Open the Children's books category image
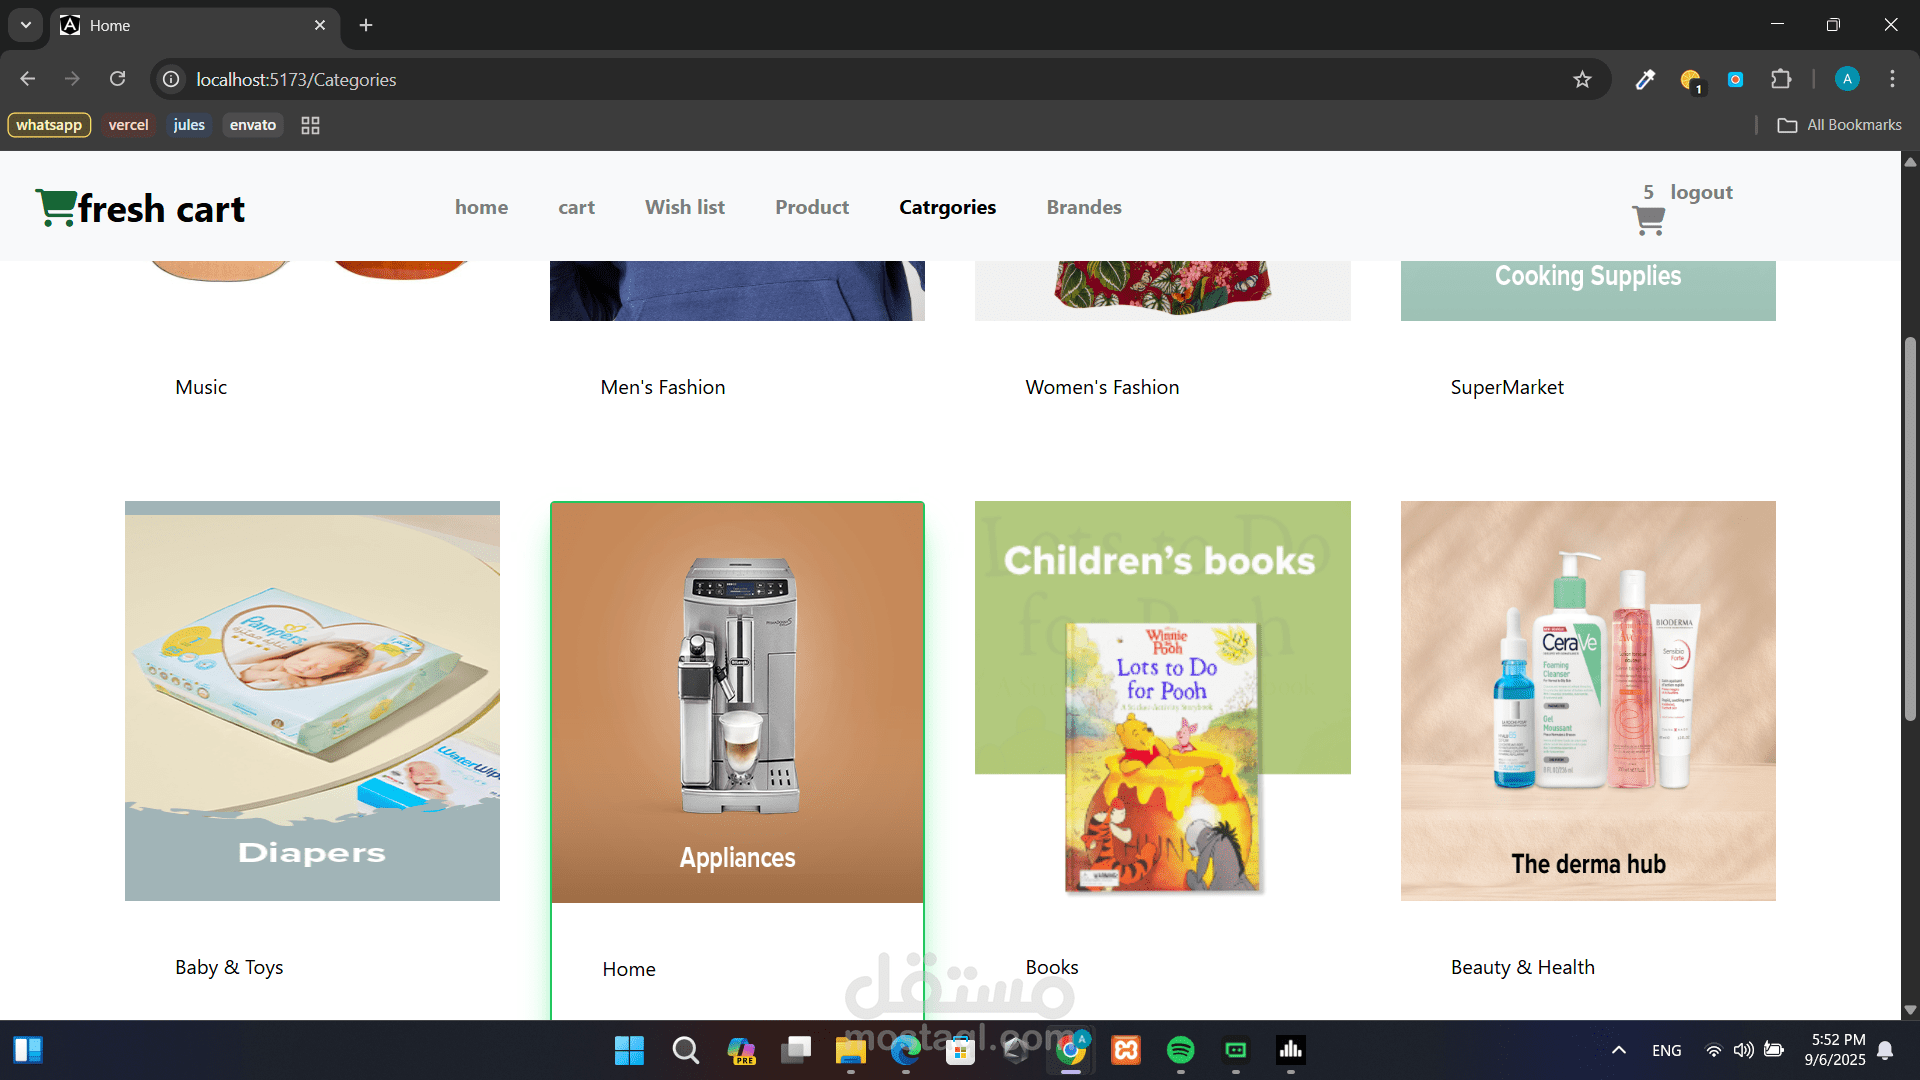1920x1080 pixels. coord(1162,700)
